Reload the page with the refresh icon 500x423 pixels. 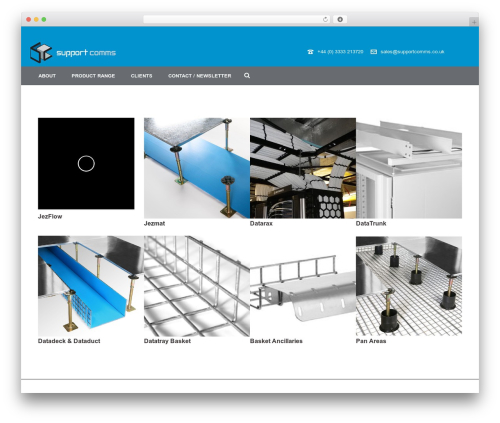[x=325, y=19]
